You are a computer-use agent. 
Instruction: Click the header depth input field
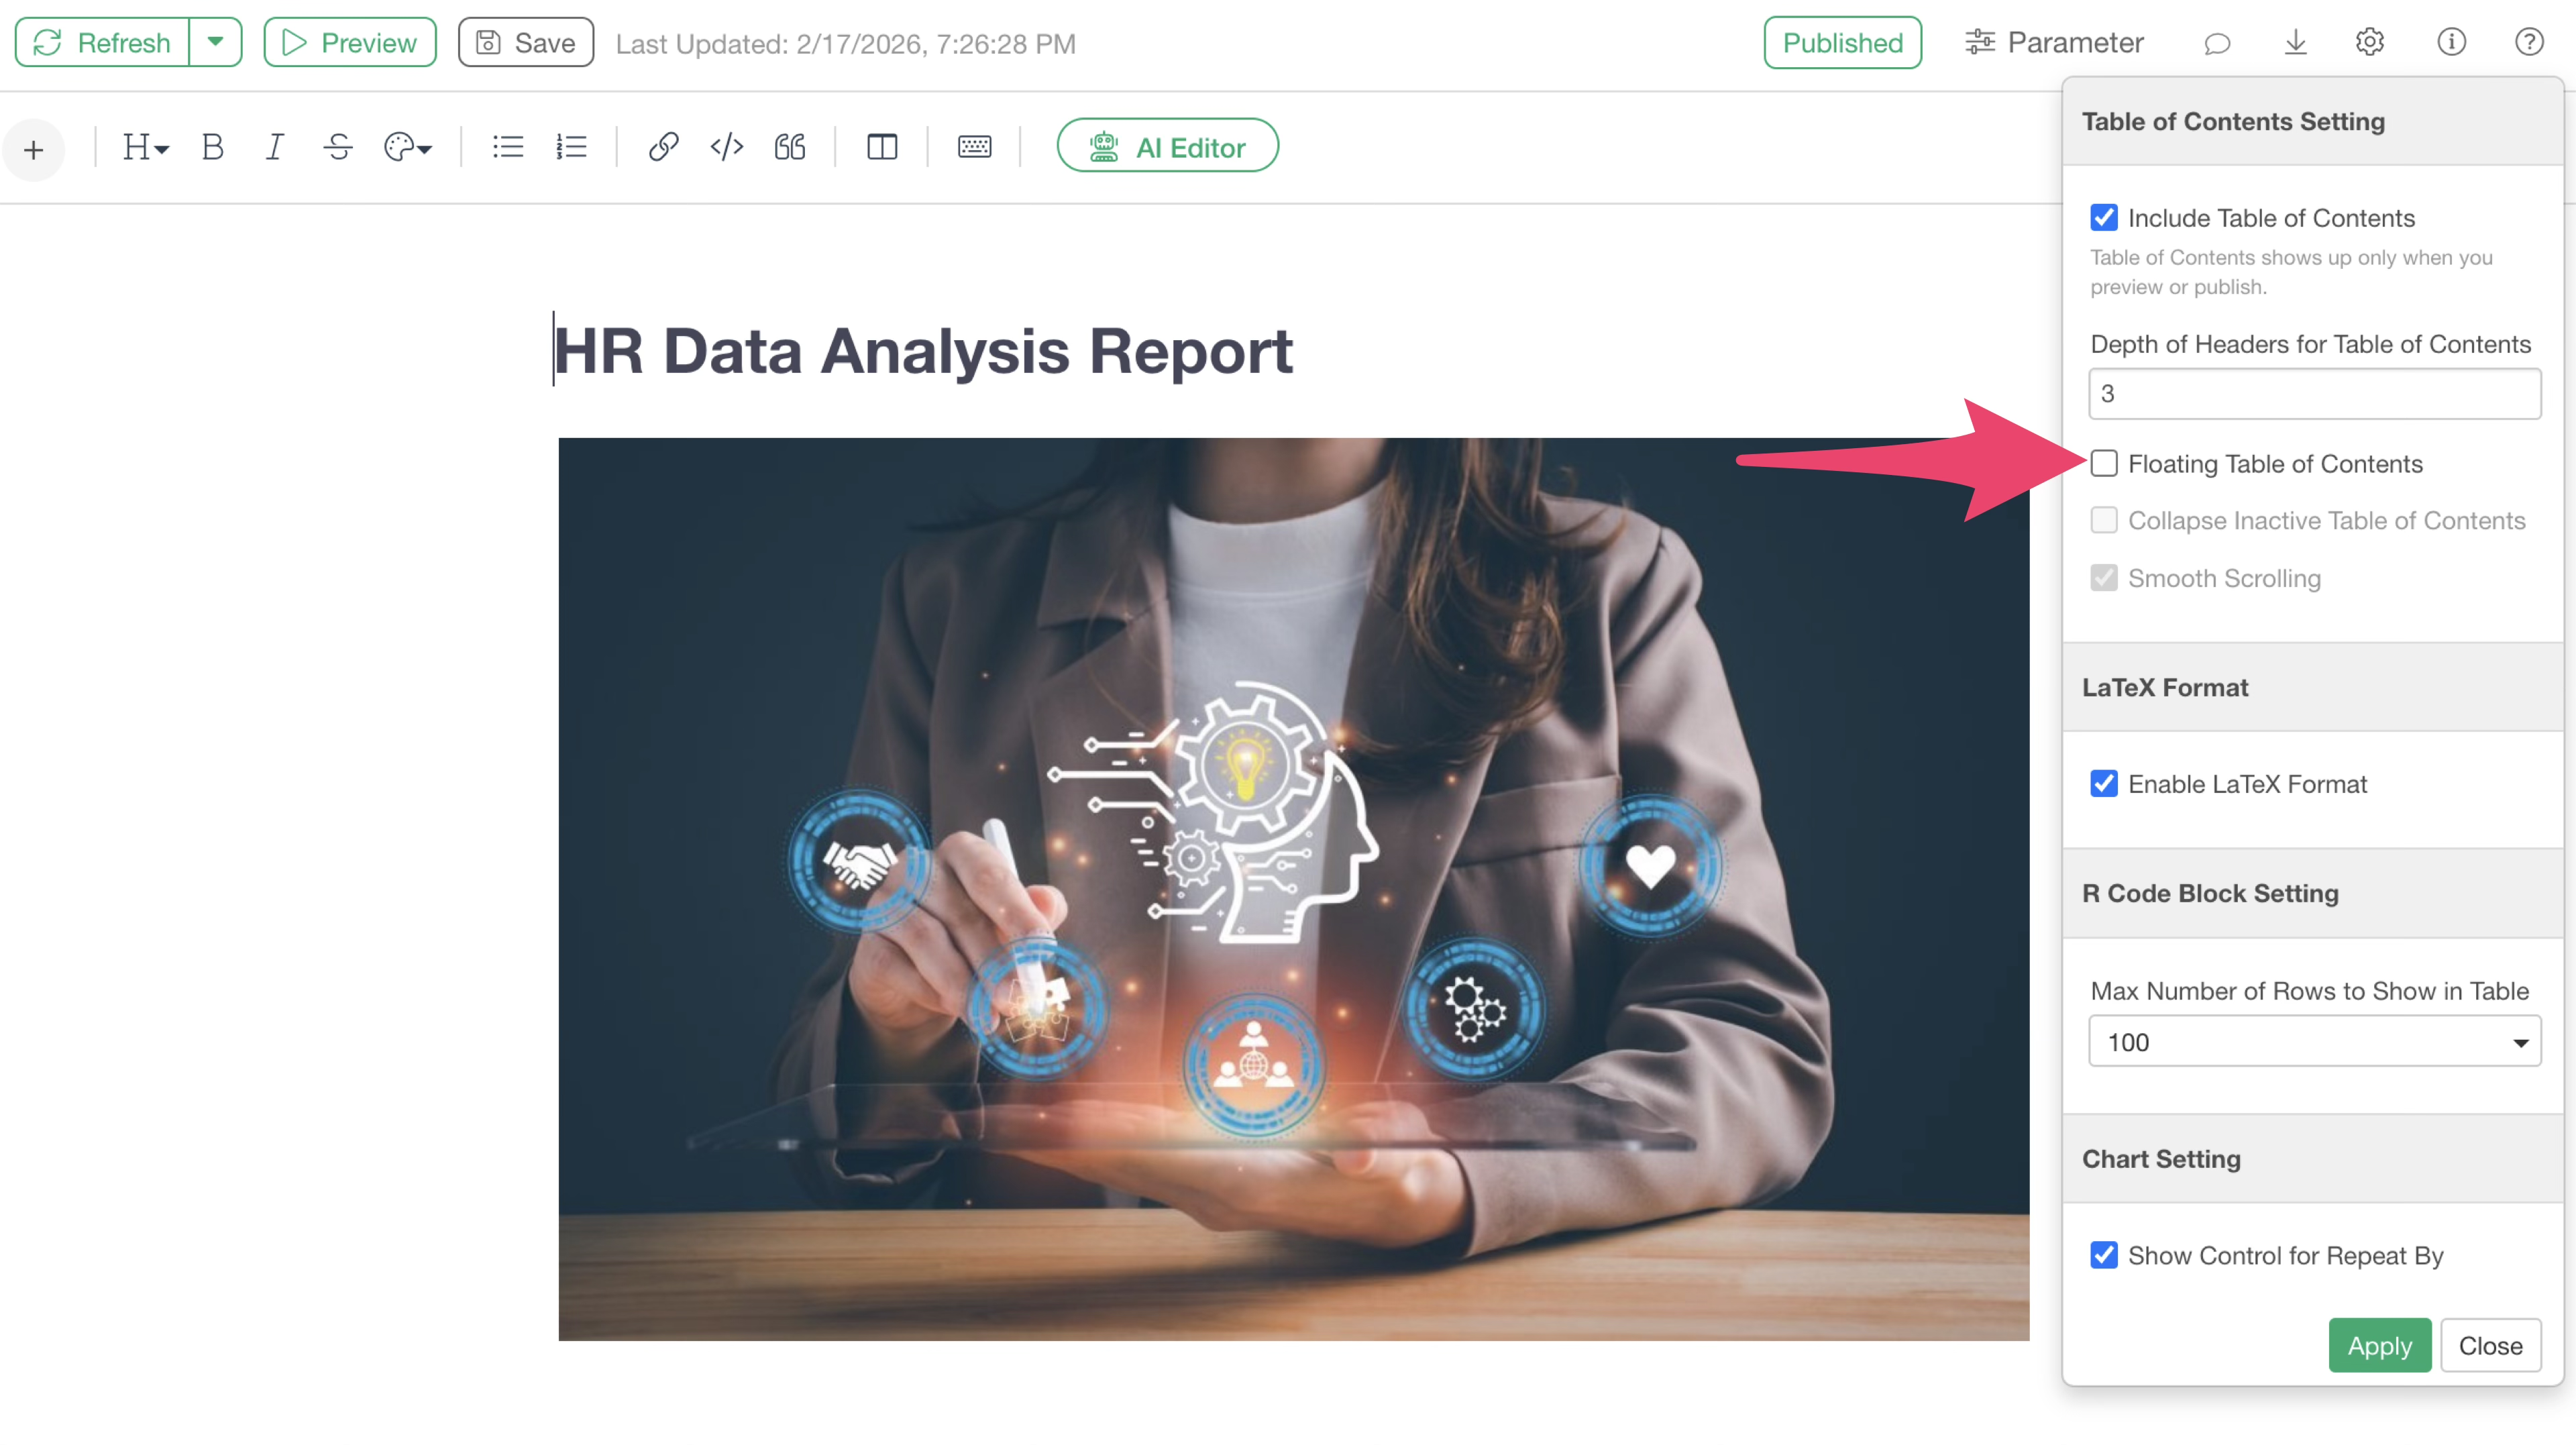[2314, 394]
